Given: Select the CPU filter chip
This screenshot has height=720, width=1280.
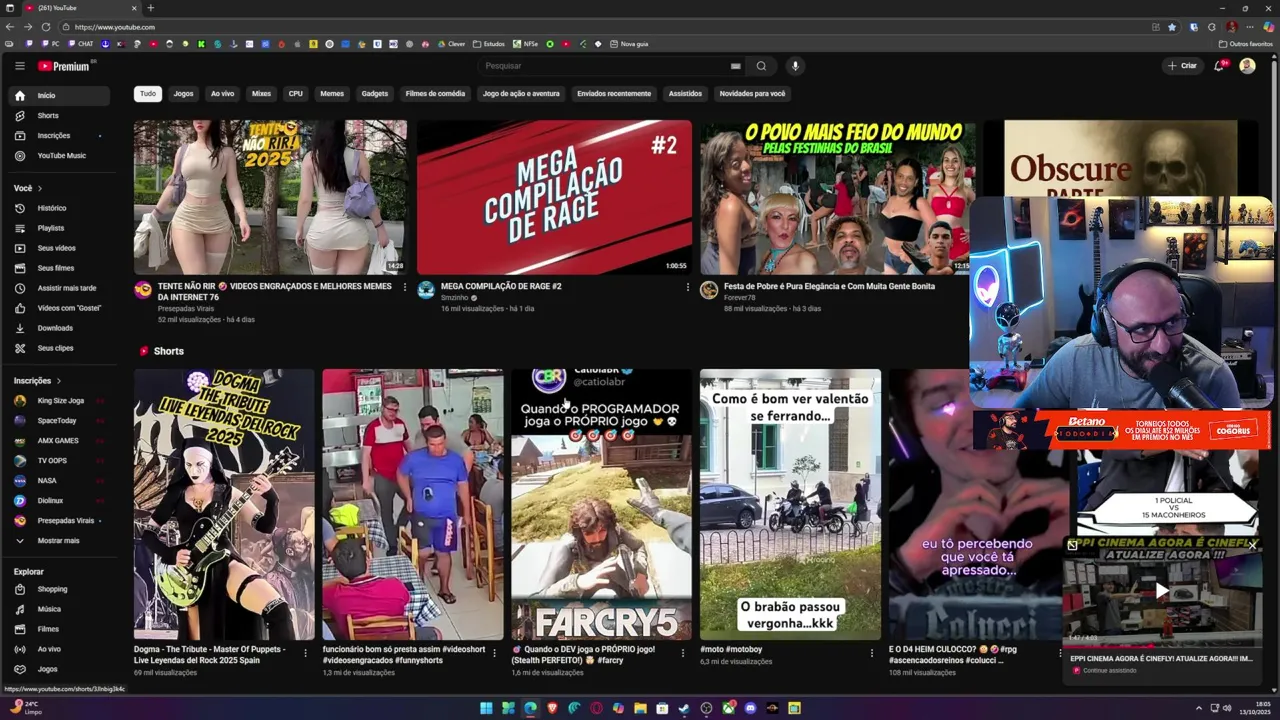Looking at the screenshot, I should click(296, 94).
